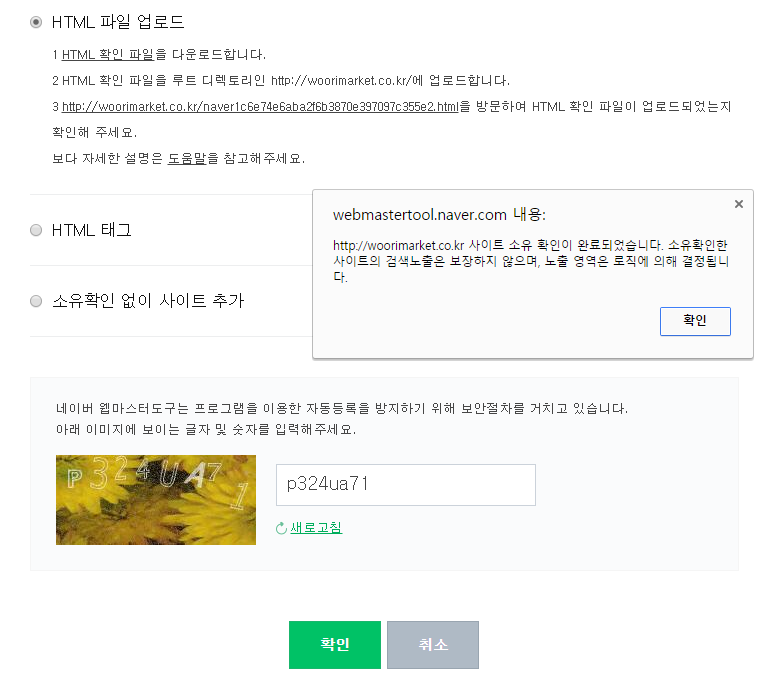Screen dimensions: 770x681
Task: Close the webmastertool.naver.com alert with X
Action: pyautogui.click(x=739, y=204)
